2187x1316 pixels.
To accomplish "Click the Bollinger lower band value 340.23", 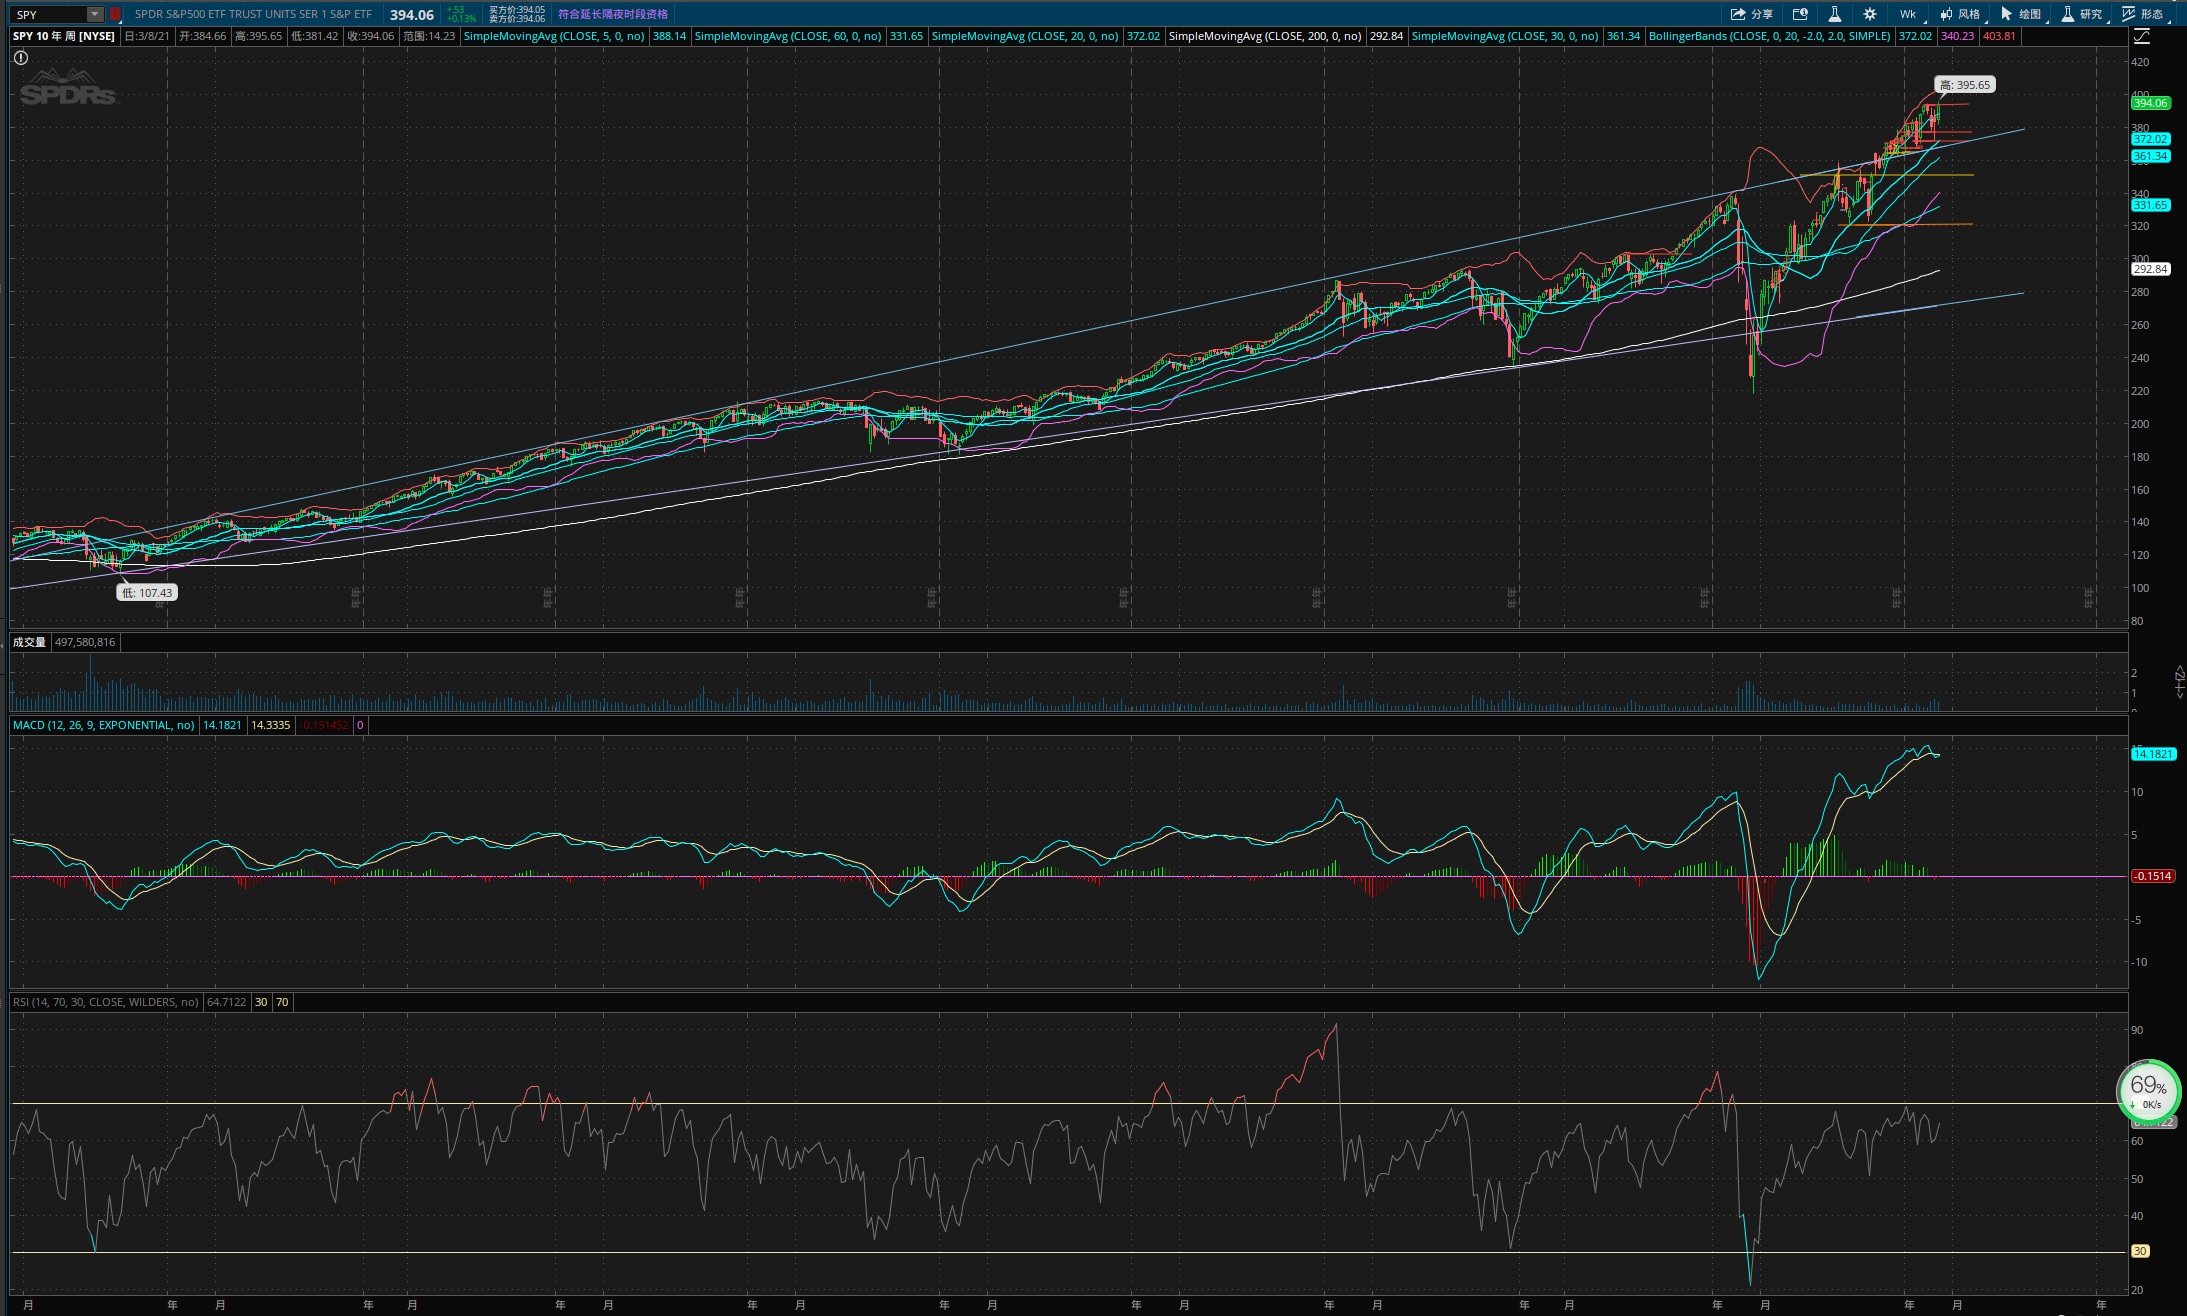I will click(x=1957, y=36).
